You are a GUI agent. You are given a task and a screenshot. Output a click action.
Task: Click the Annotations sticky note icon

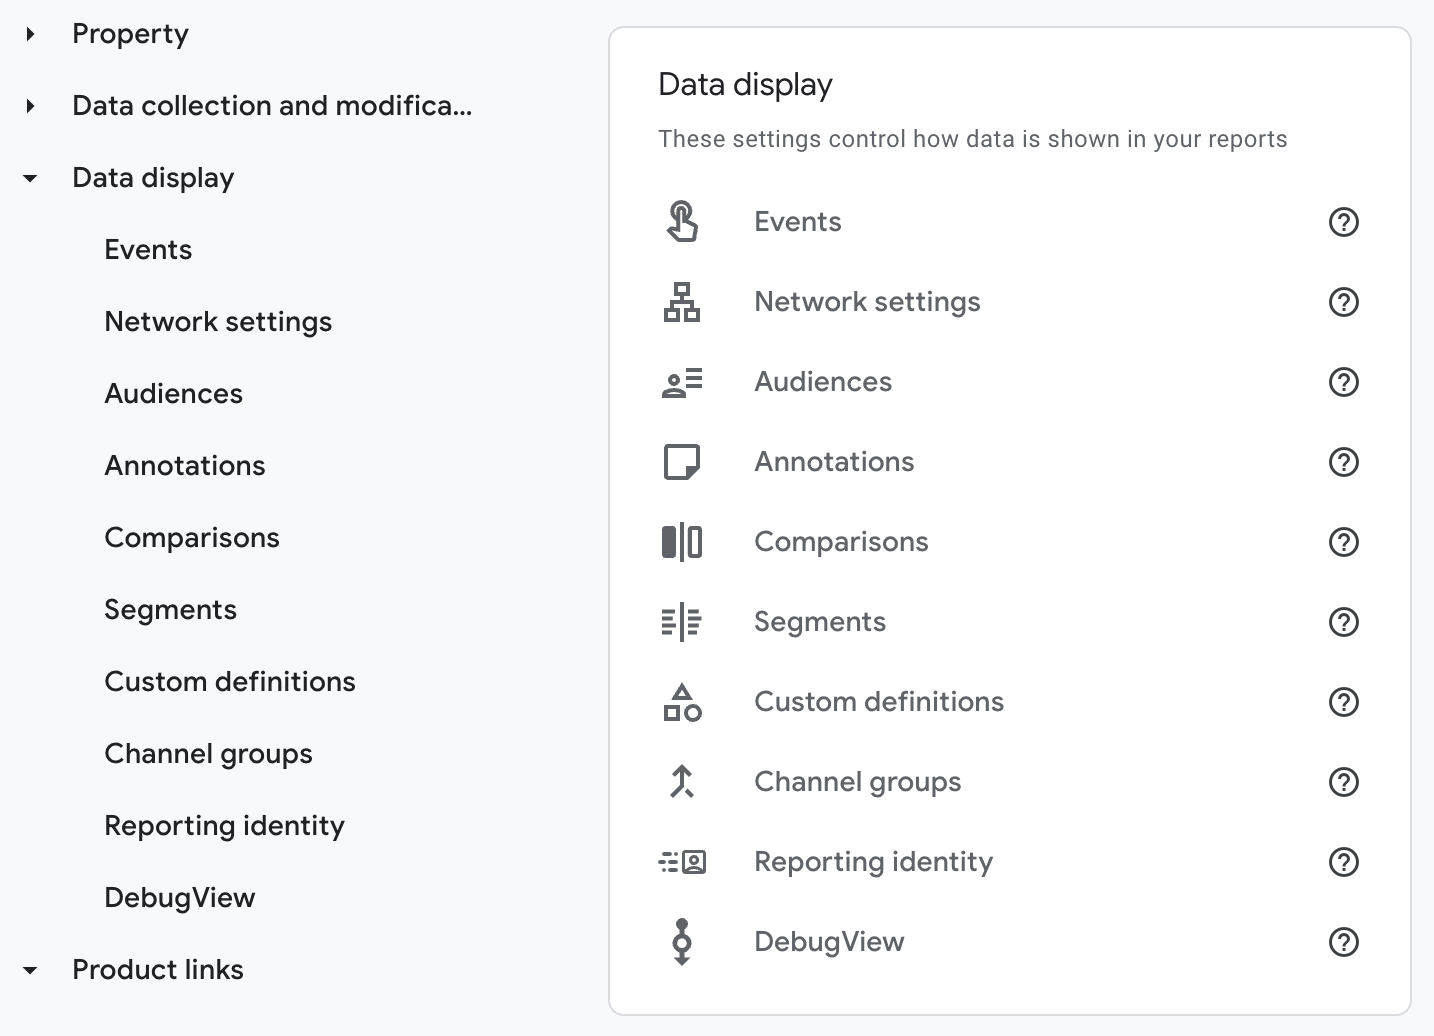(x=682, y=462)
